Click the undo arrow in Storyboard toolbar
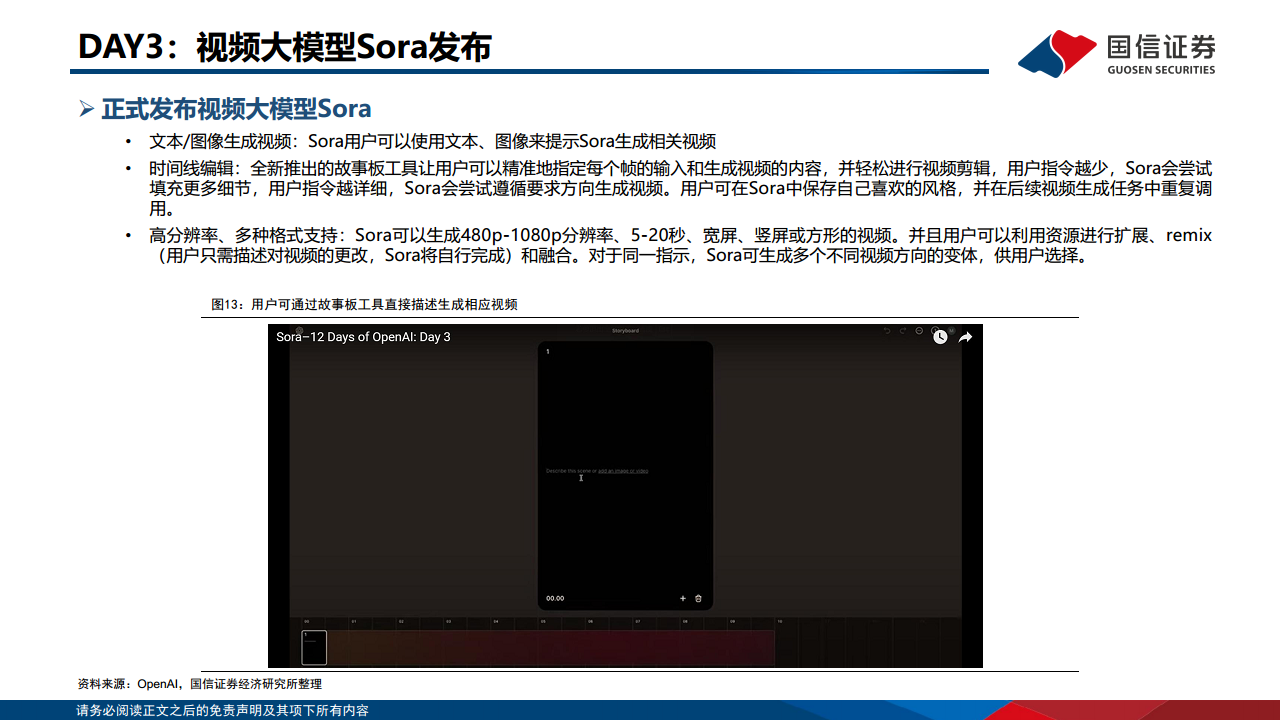This screenshot has height=720, width=1280. [887, 330]
